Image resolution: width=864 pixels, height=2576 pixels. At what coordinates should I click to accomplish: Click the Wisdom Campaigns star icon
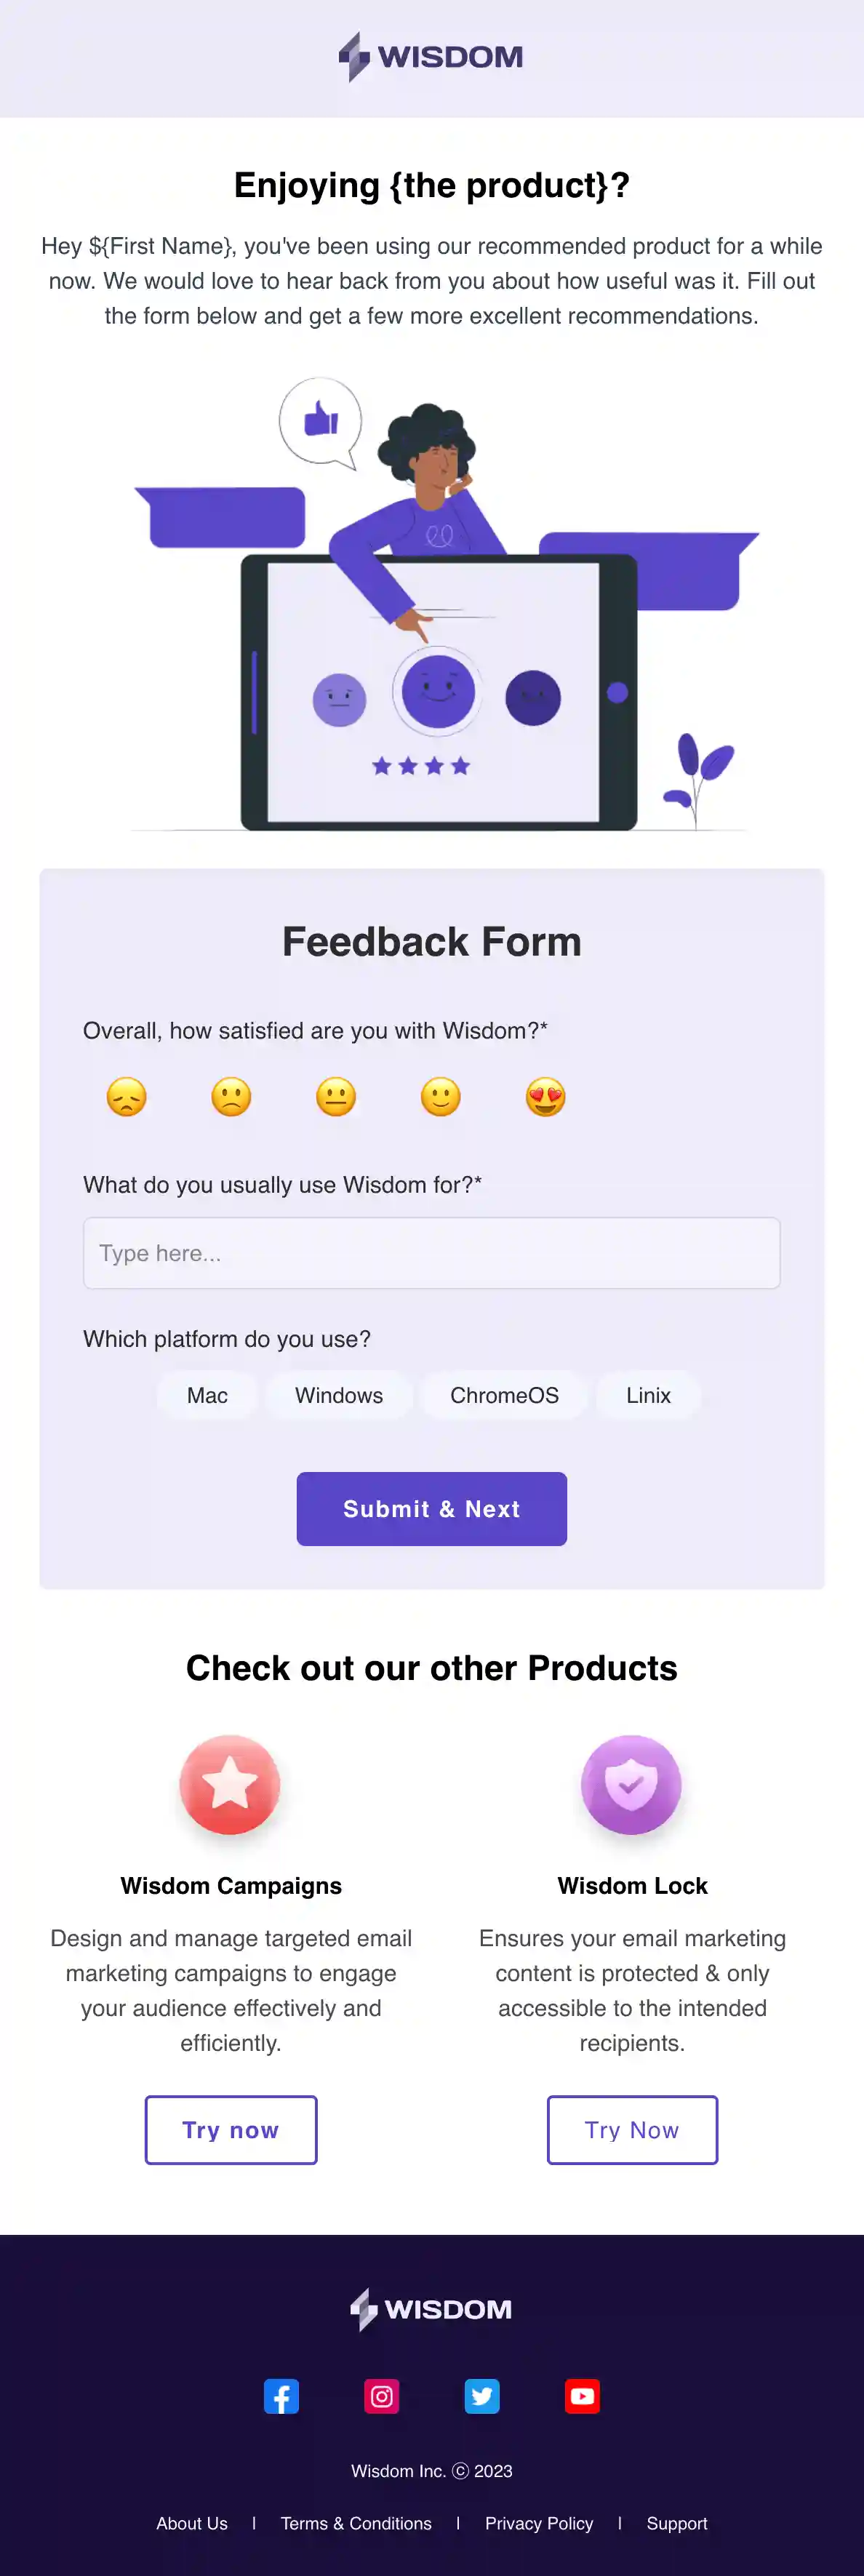click(230, 1786)
